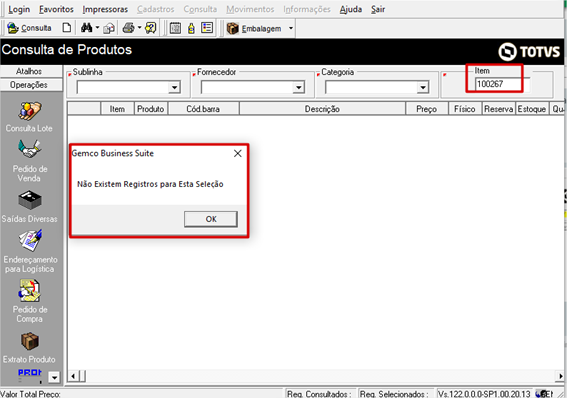The image size is (567, 398).
Task: Click the Reg. Selecionados status field
Action: pos(396,394)
